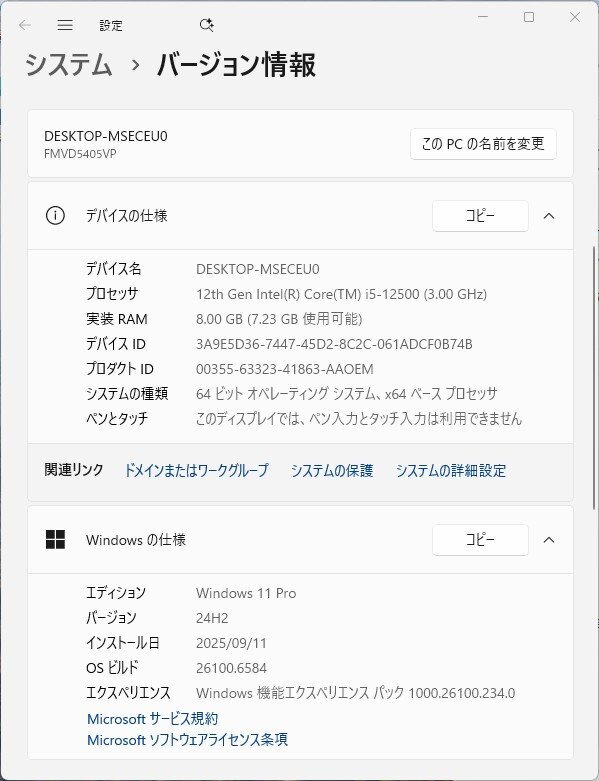Click the デバイス ID label
This screenshot has height=781, width=599.
coord(116,344)
